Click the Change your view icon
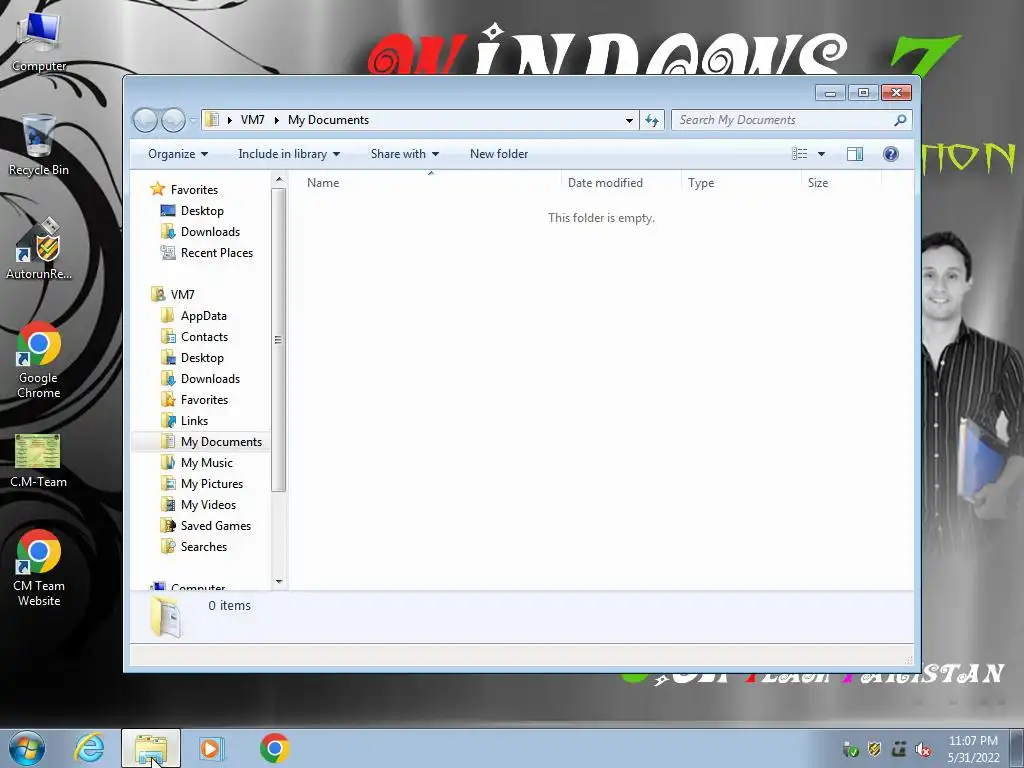 coord(799,154)
